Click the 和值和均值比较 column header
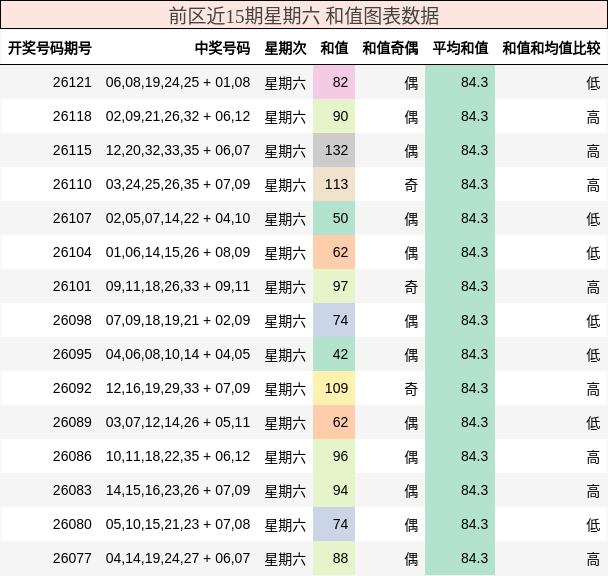 551,48
